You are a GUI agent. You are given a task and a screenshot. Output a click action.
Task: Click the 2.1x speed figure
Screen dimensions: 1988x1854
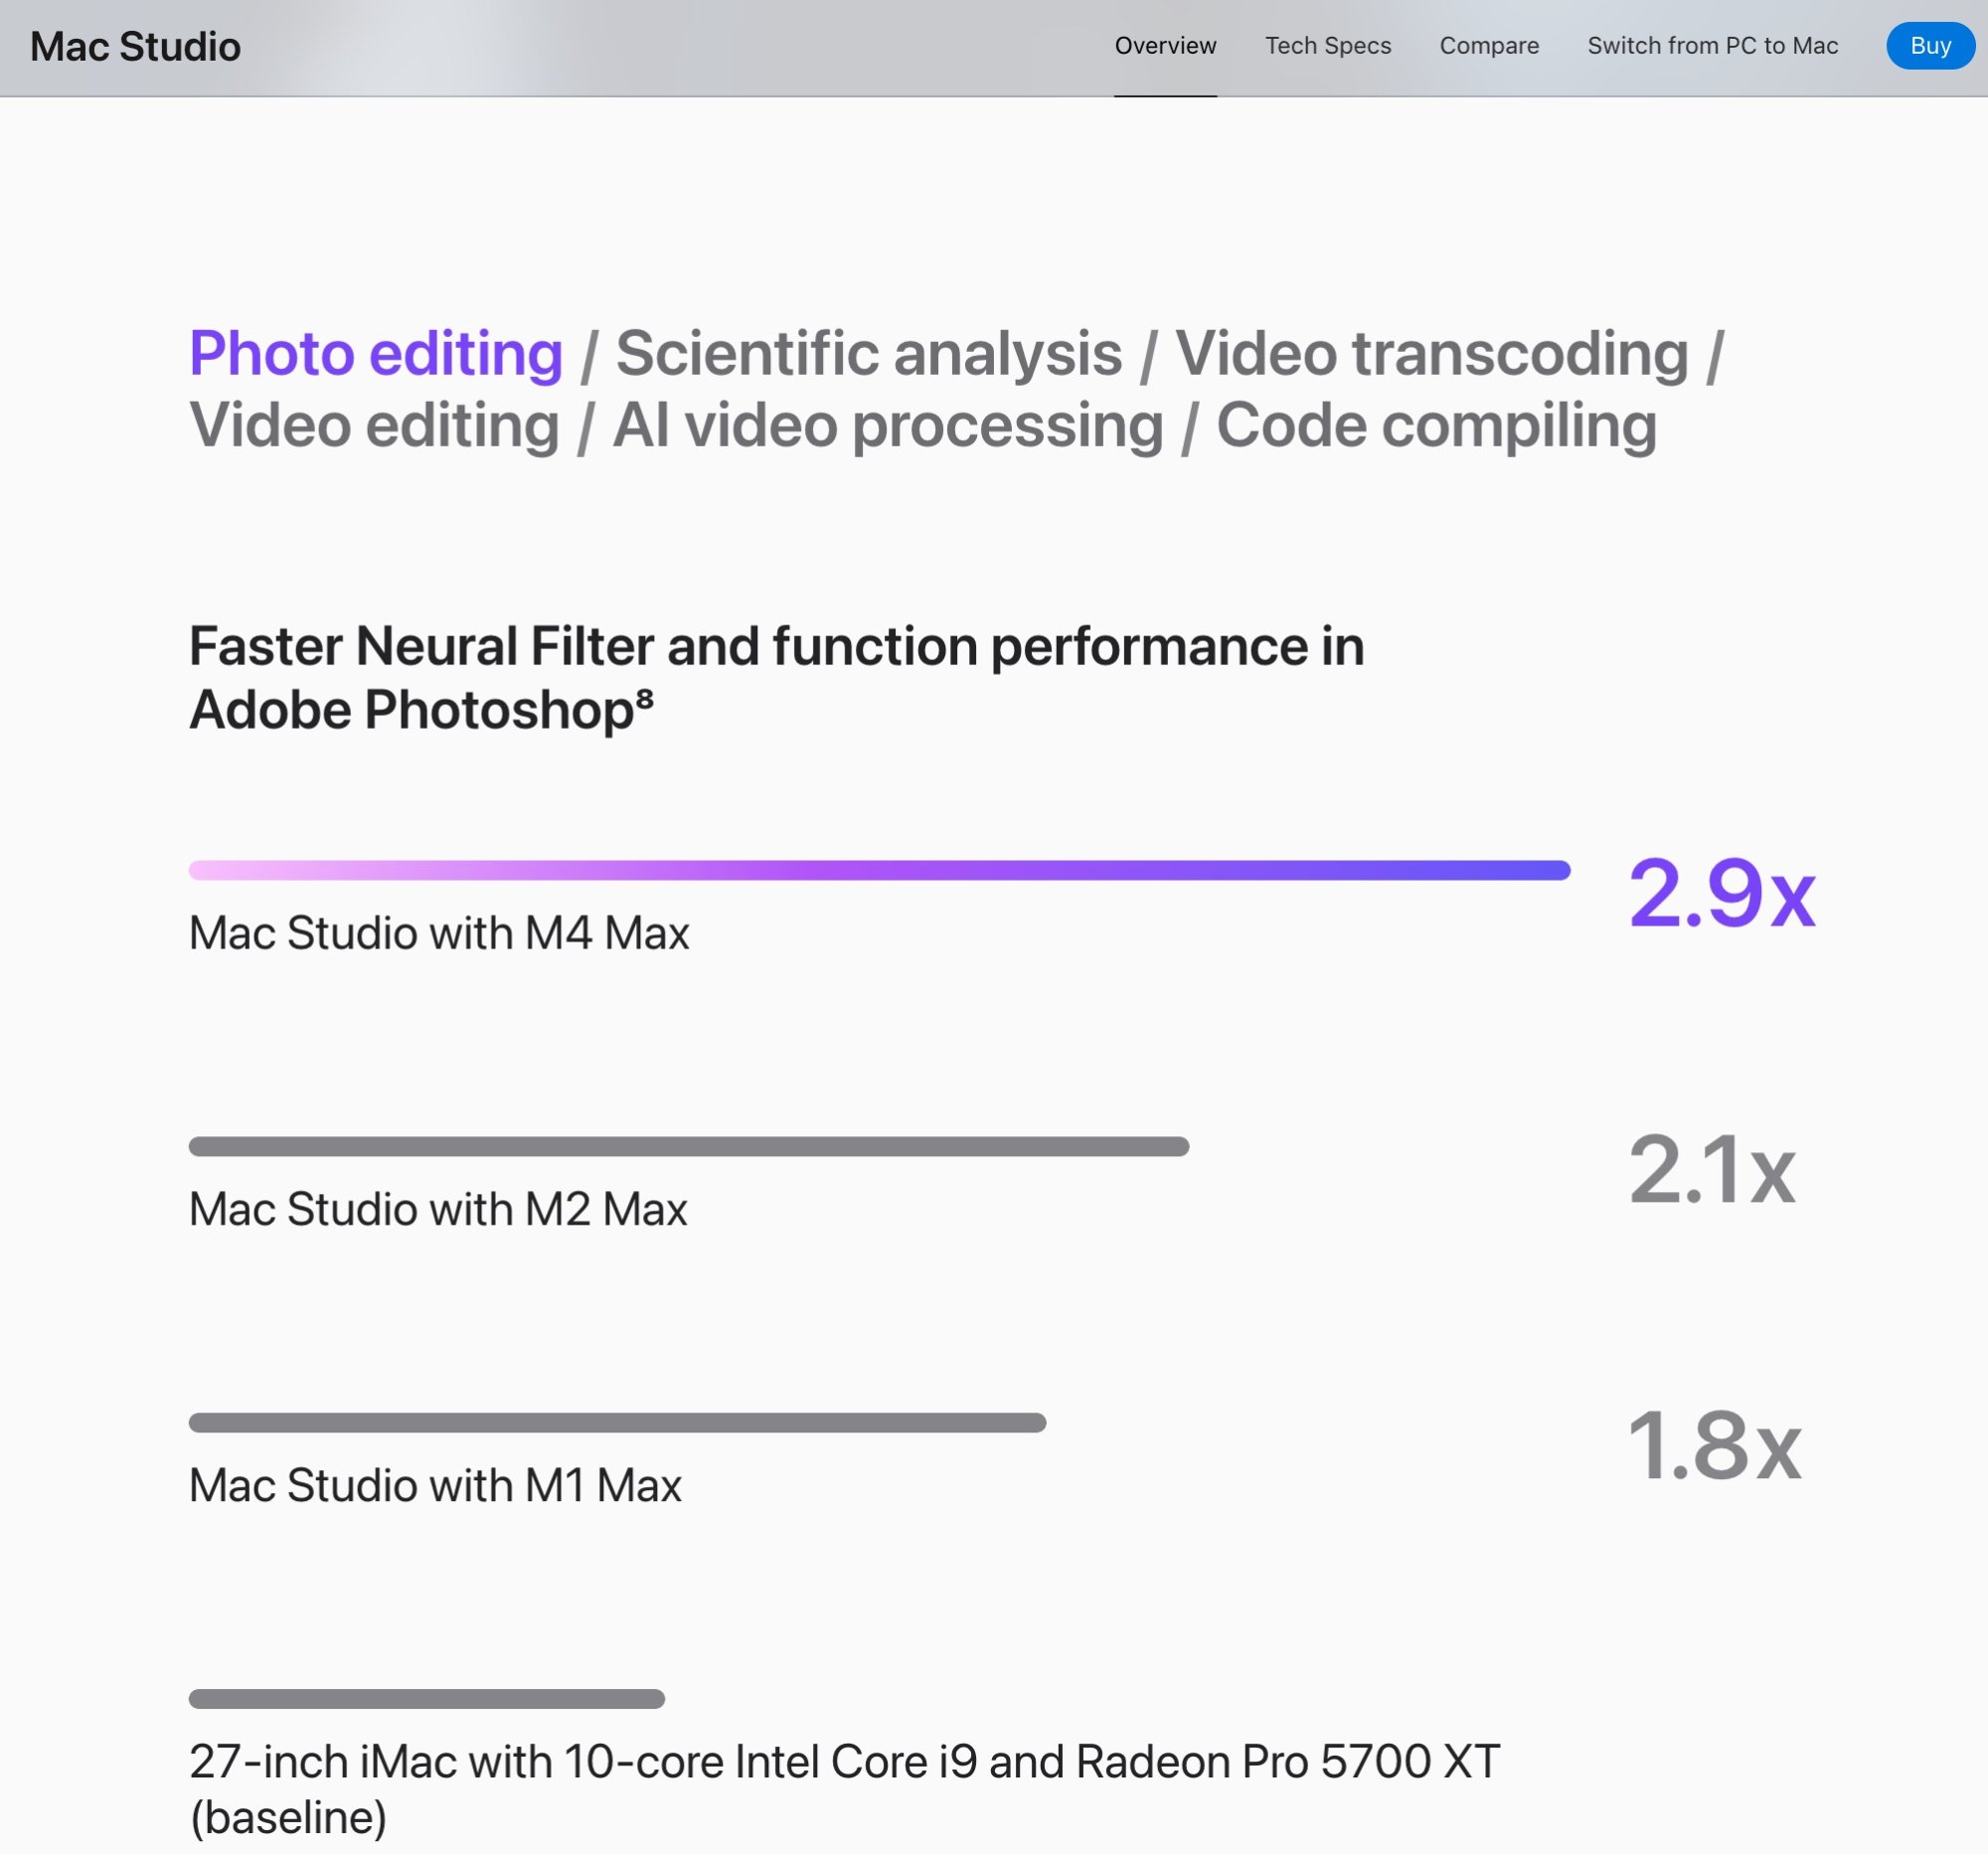point(1712,1169)
